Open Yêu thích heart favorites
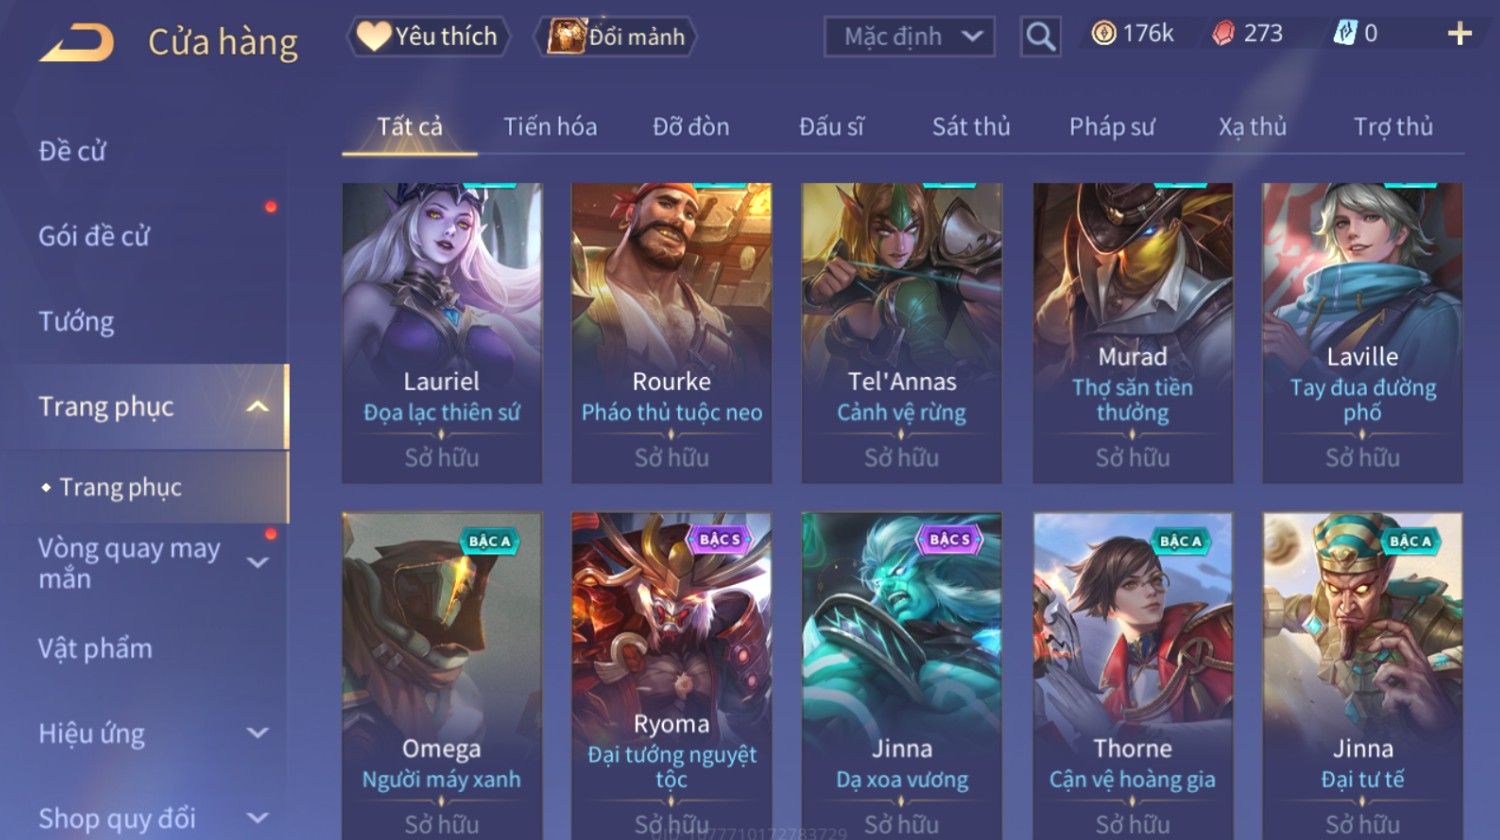This screenshot has width=1500, height=840. 428,37
